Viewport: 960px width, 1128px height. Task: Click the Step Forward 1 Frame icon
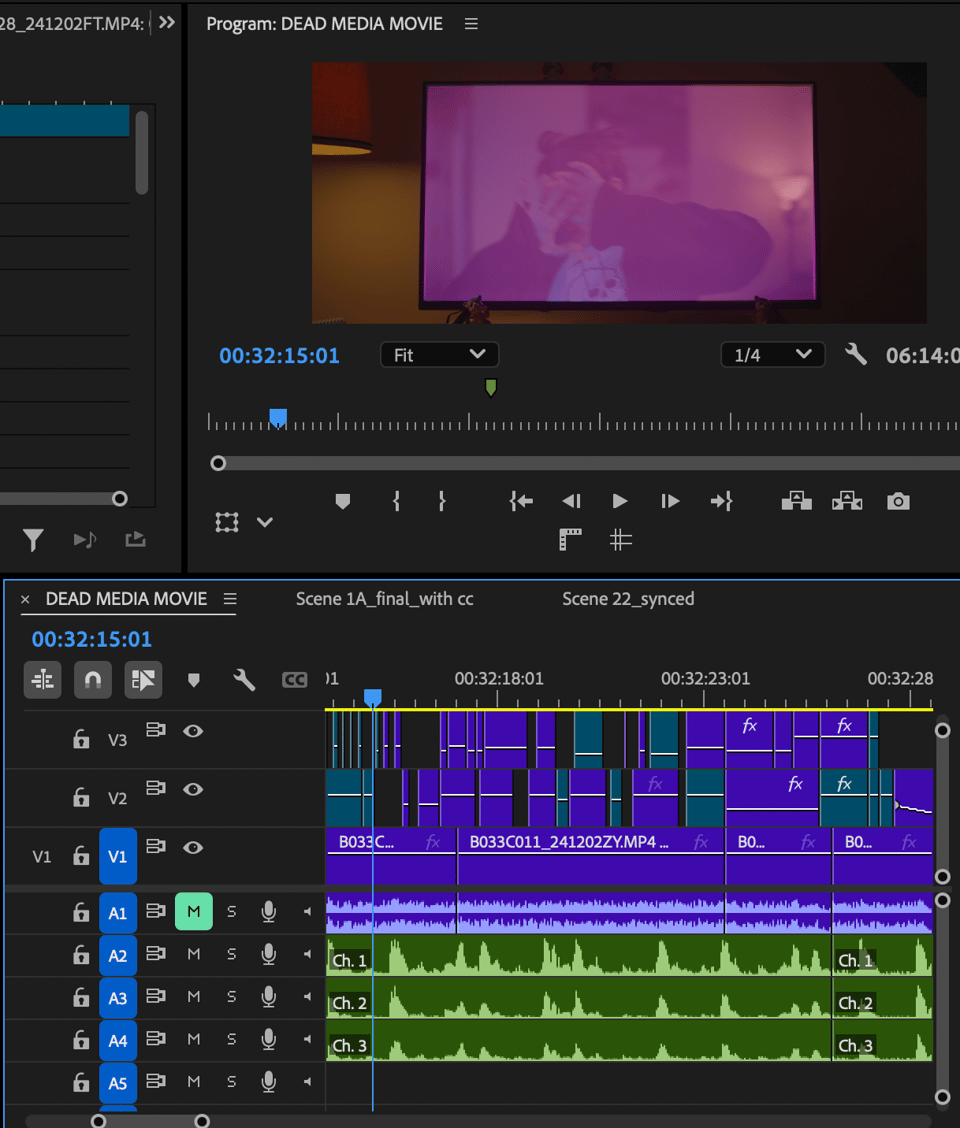[670, 501]
